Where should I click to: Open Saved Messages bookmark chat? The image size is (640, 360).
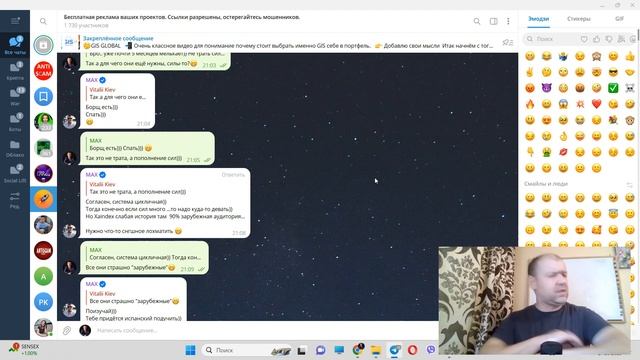[x=43, y=96]
